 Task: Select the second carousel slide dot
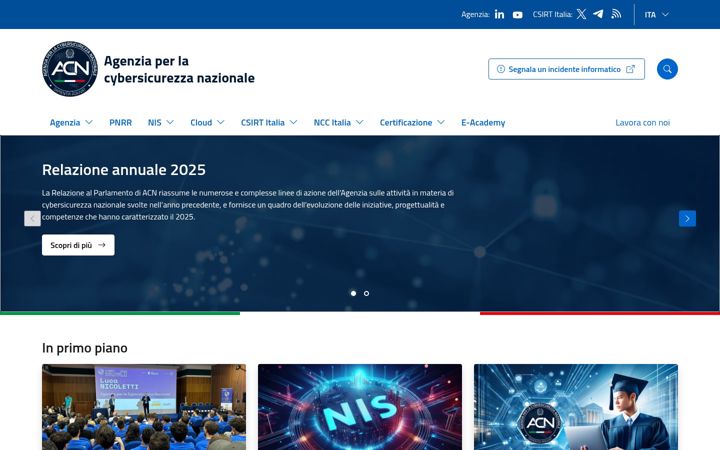[x=366, y=293]
